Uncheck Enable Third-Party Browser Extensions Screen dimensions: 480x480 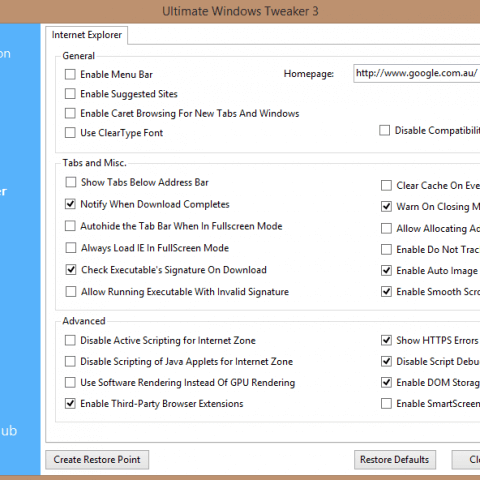[70, 404]
